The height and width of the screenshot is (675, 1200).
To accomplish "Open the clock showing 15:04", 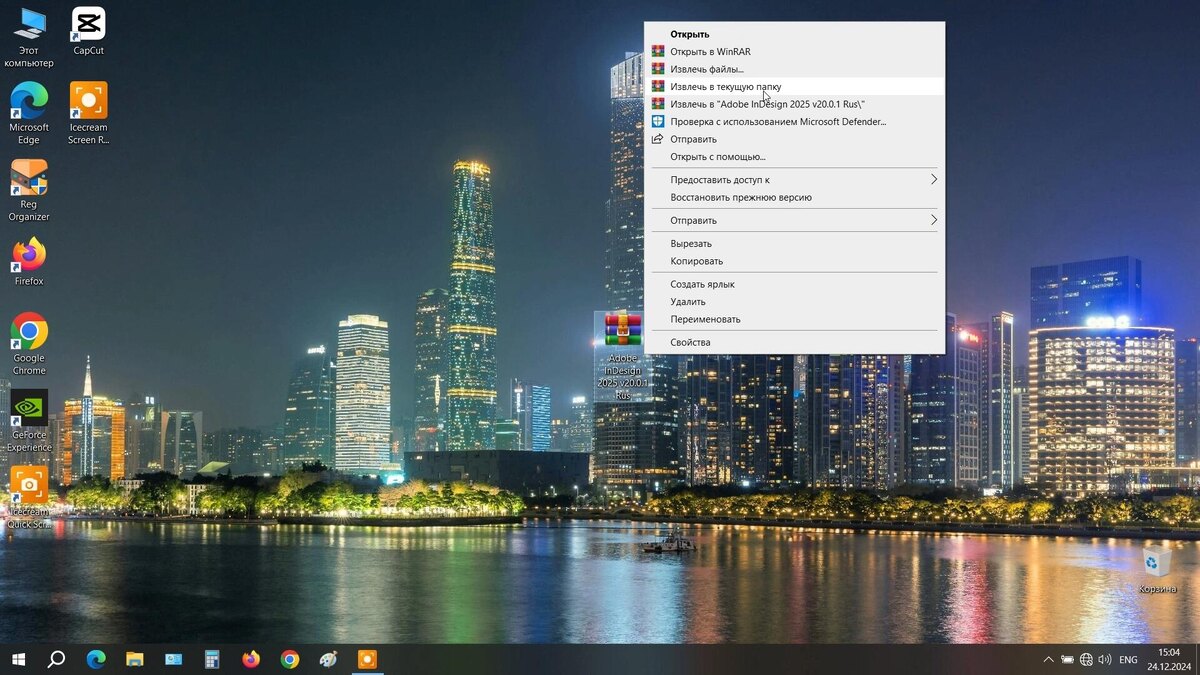I will click(x=1168, y=659).
